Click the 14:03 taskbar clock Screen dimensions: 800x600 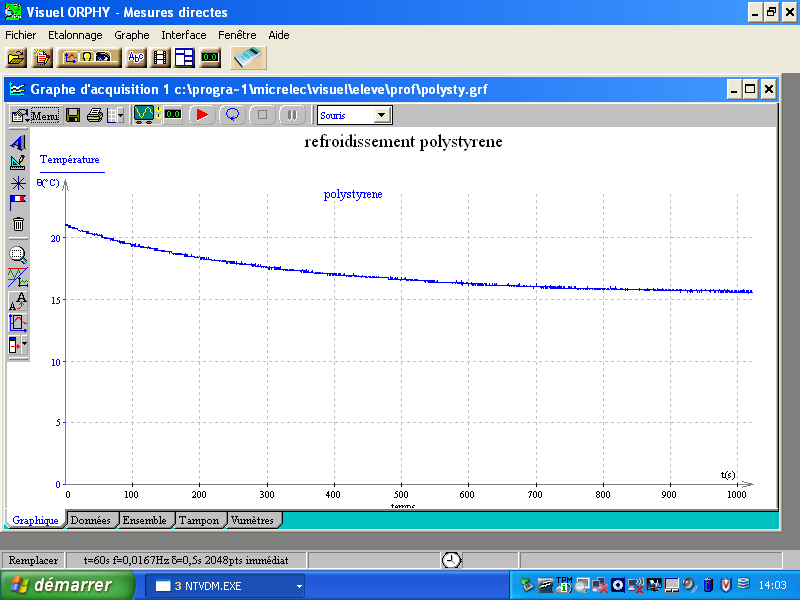[x=772, y=585]
